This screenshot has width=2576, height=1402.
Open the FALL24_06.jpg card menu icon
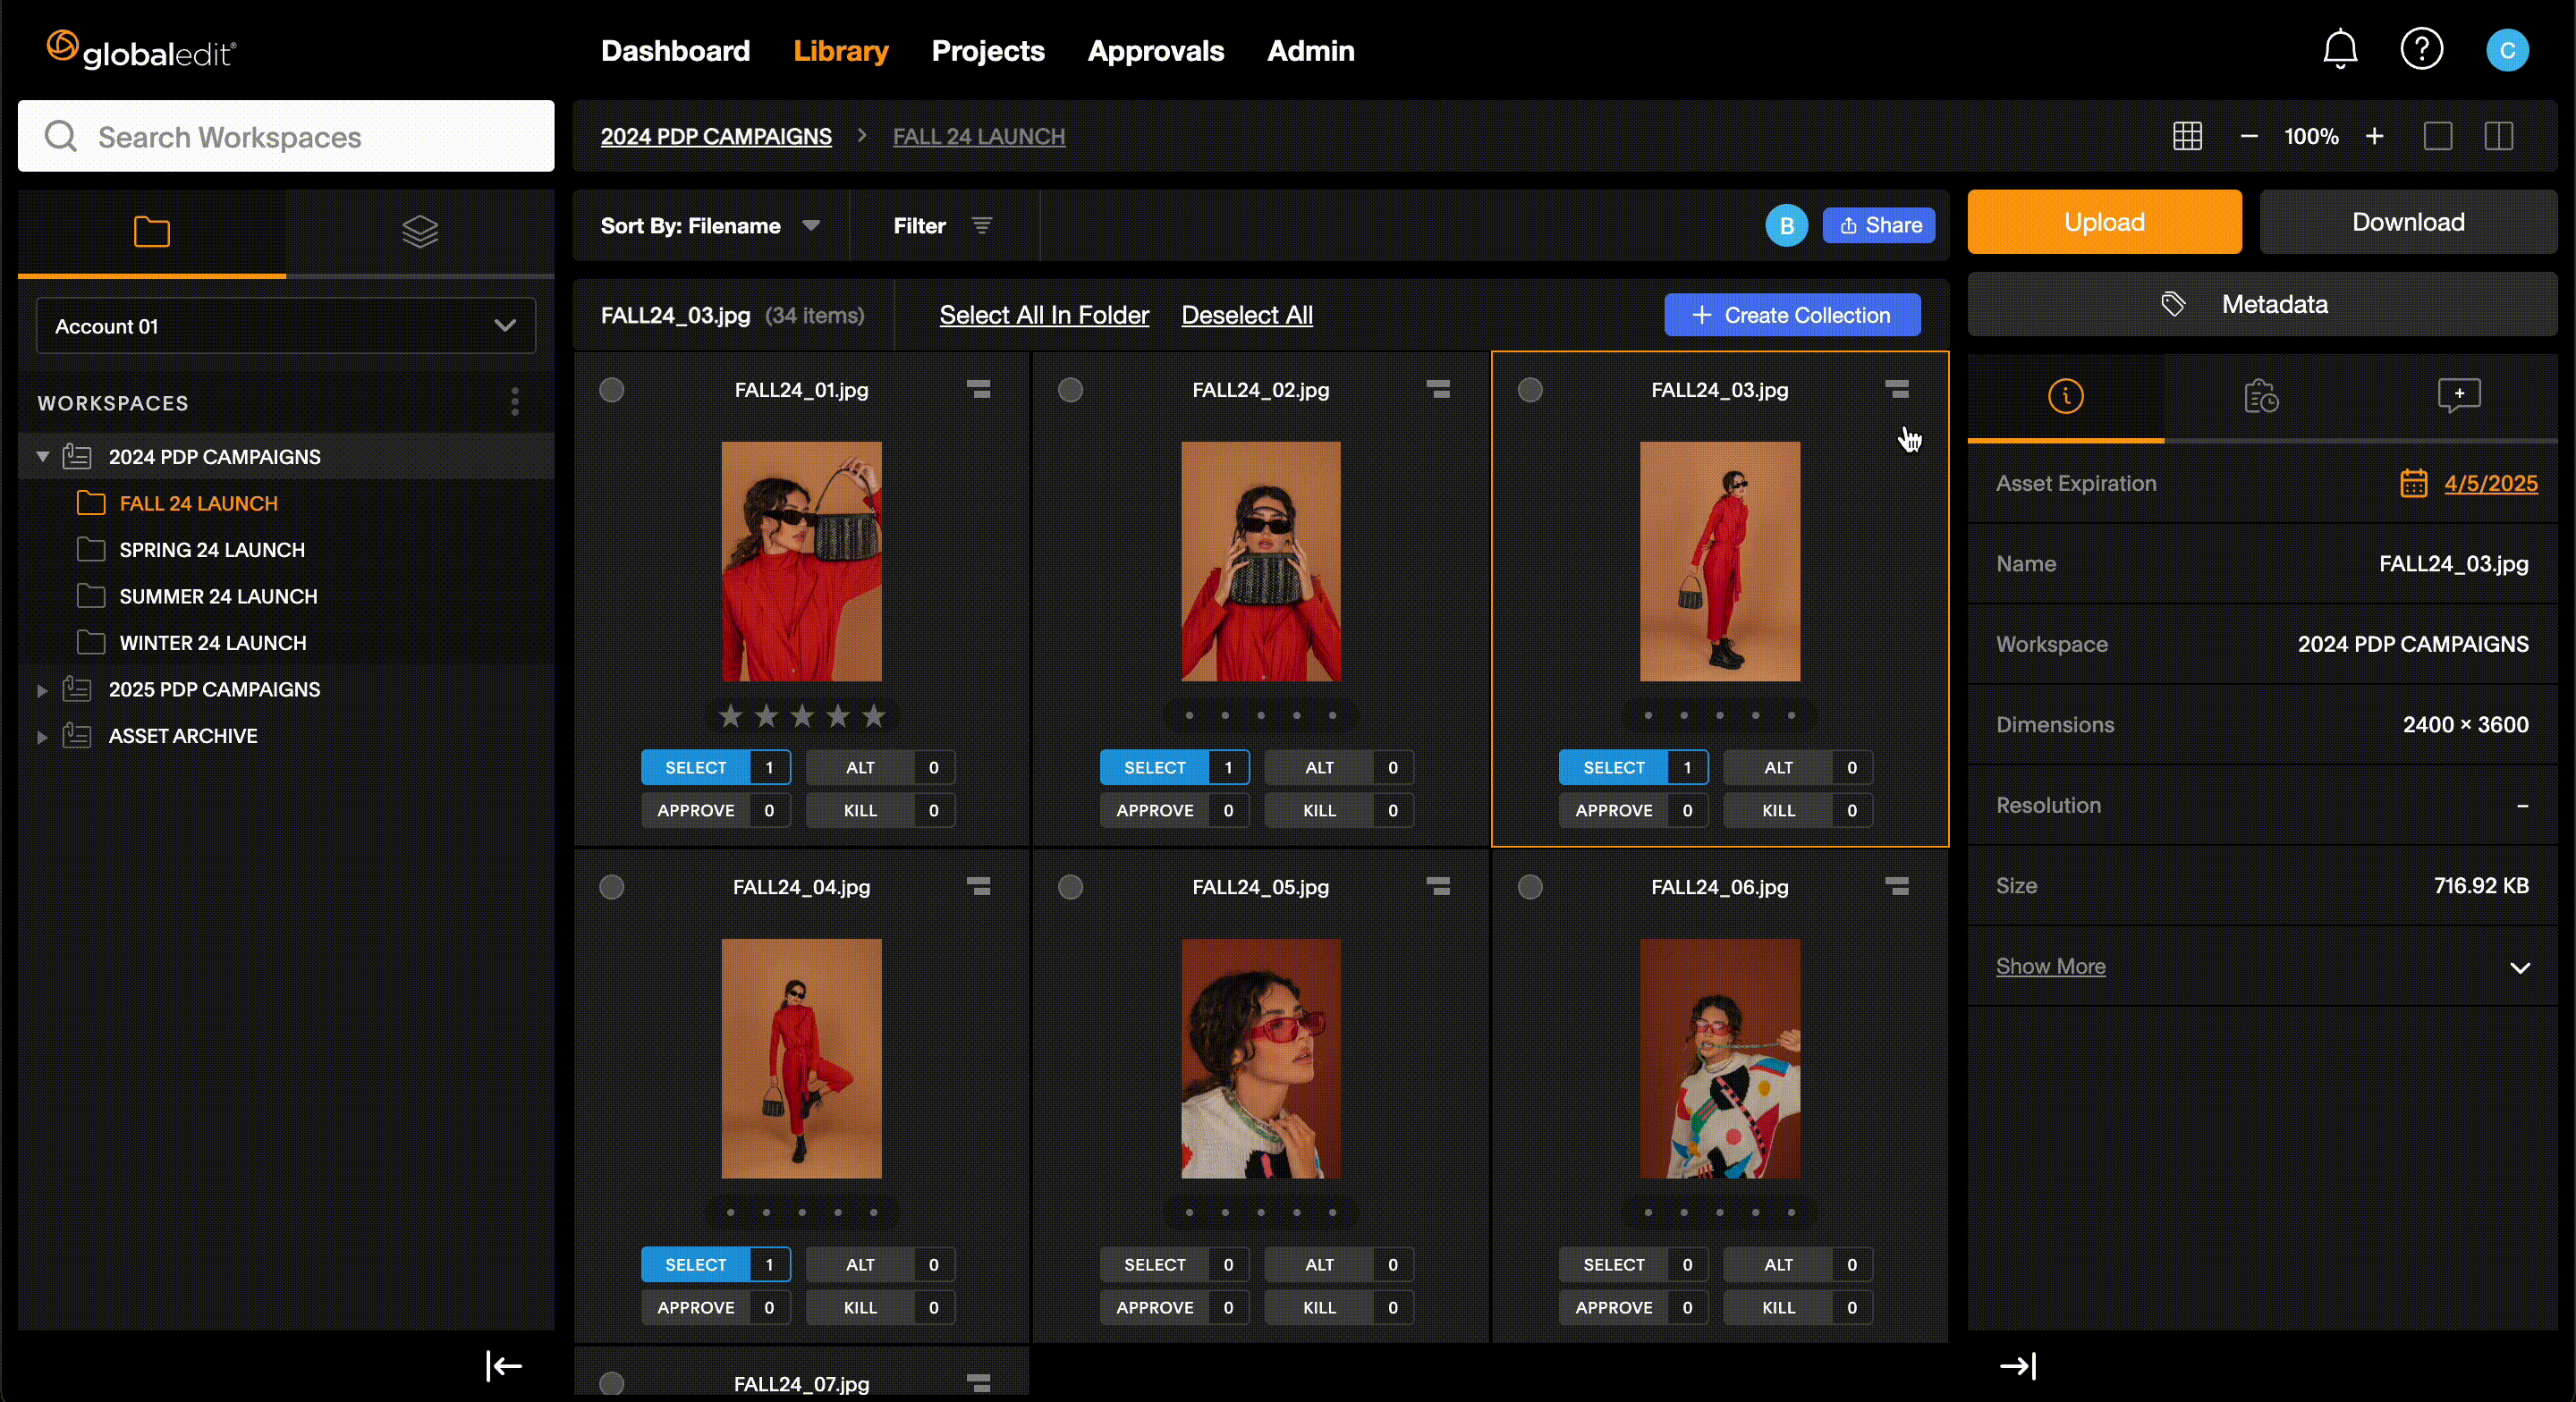[x=1897, y=886]
